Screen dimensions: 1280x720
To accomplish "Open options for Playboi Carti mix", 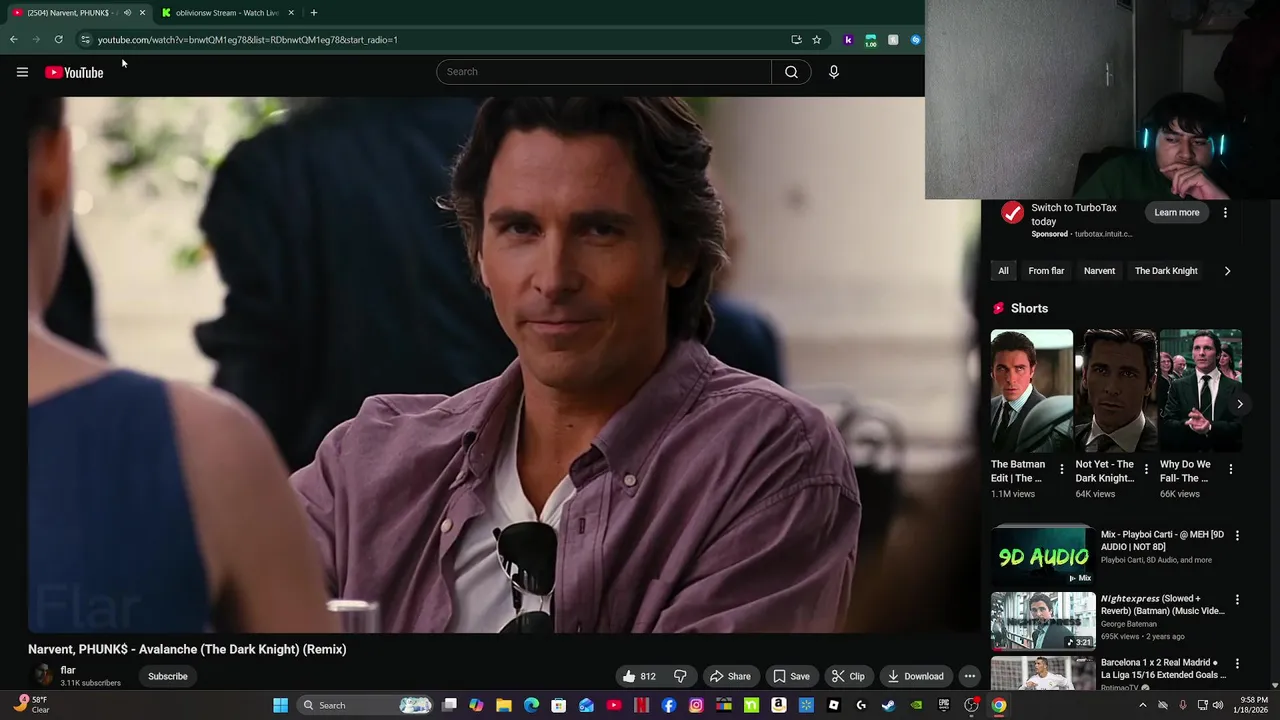I will pos(1237,536).
